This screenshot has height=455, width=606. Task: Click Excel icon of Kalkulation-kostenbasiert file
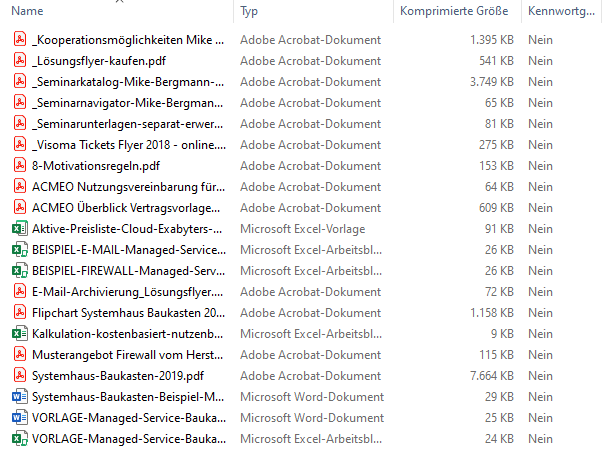coord(19,333)
